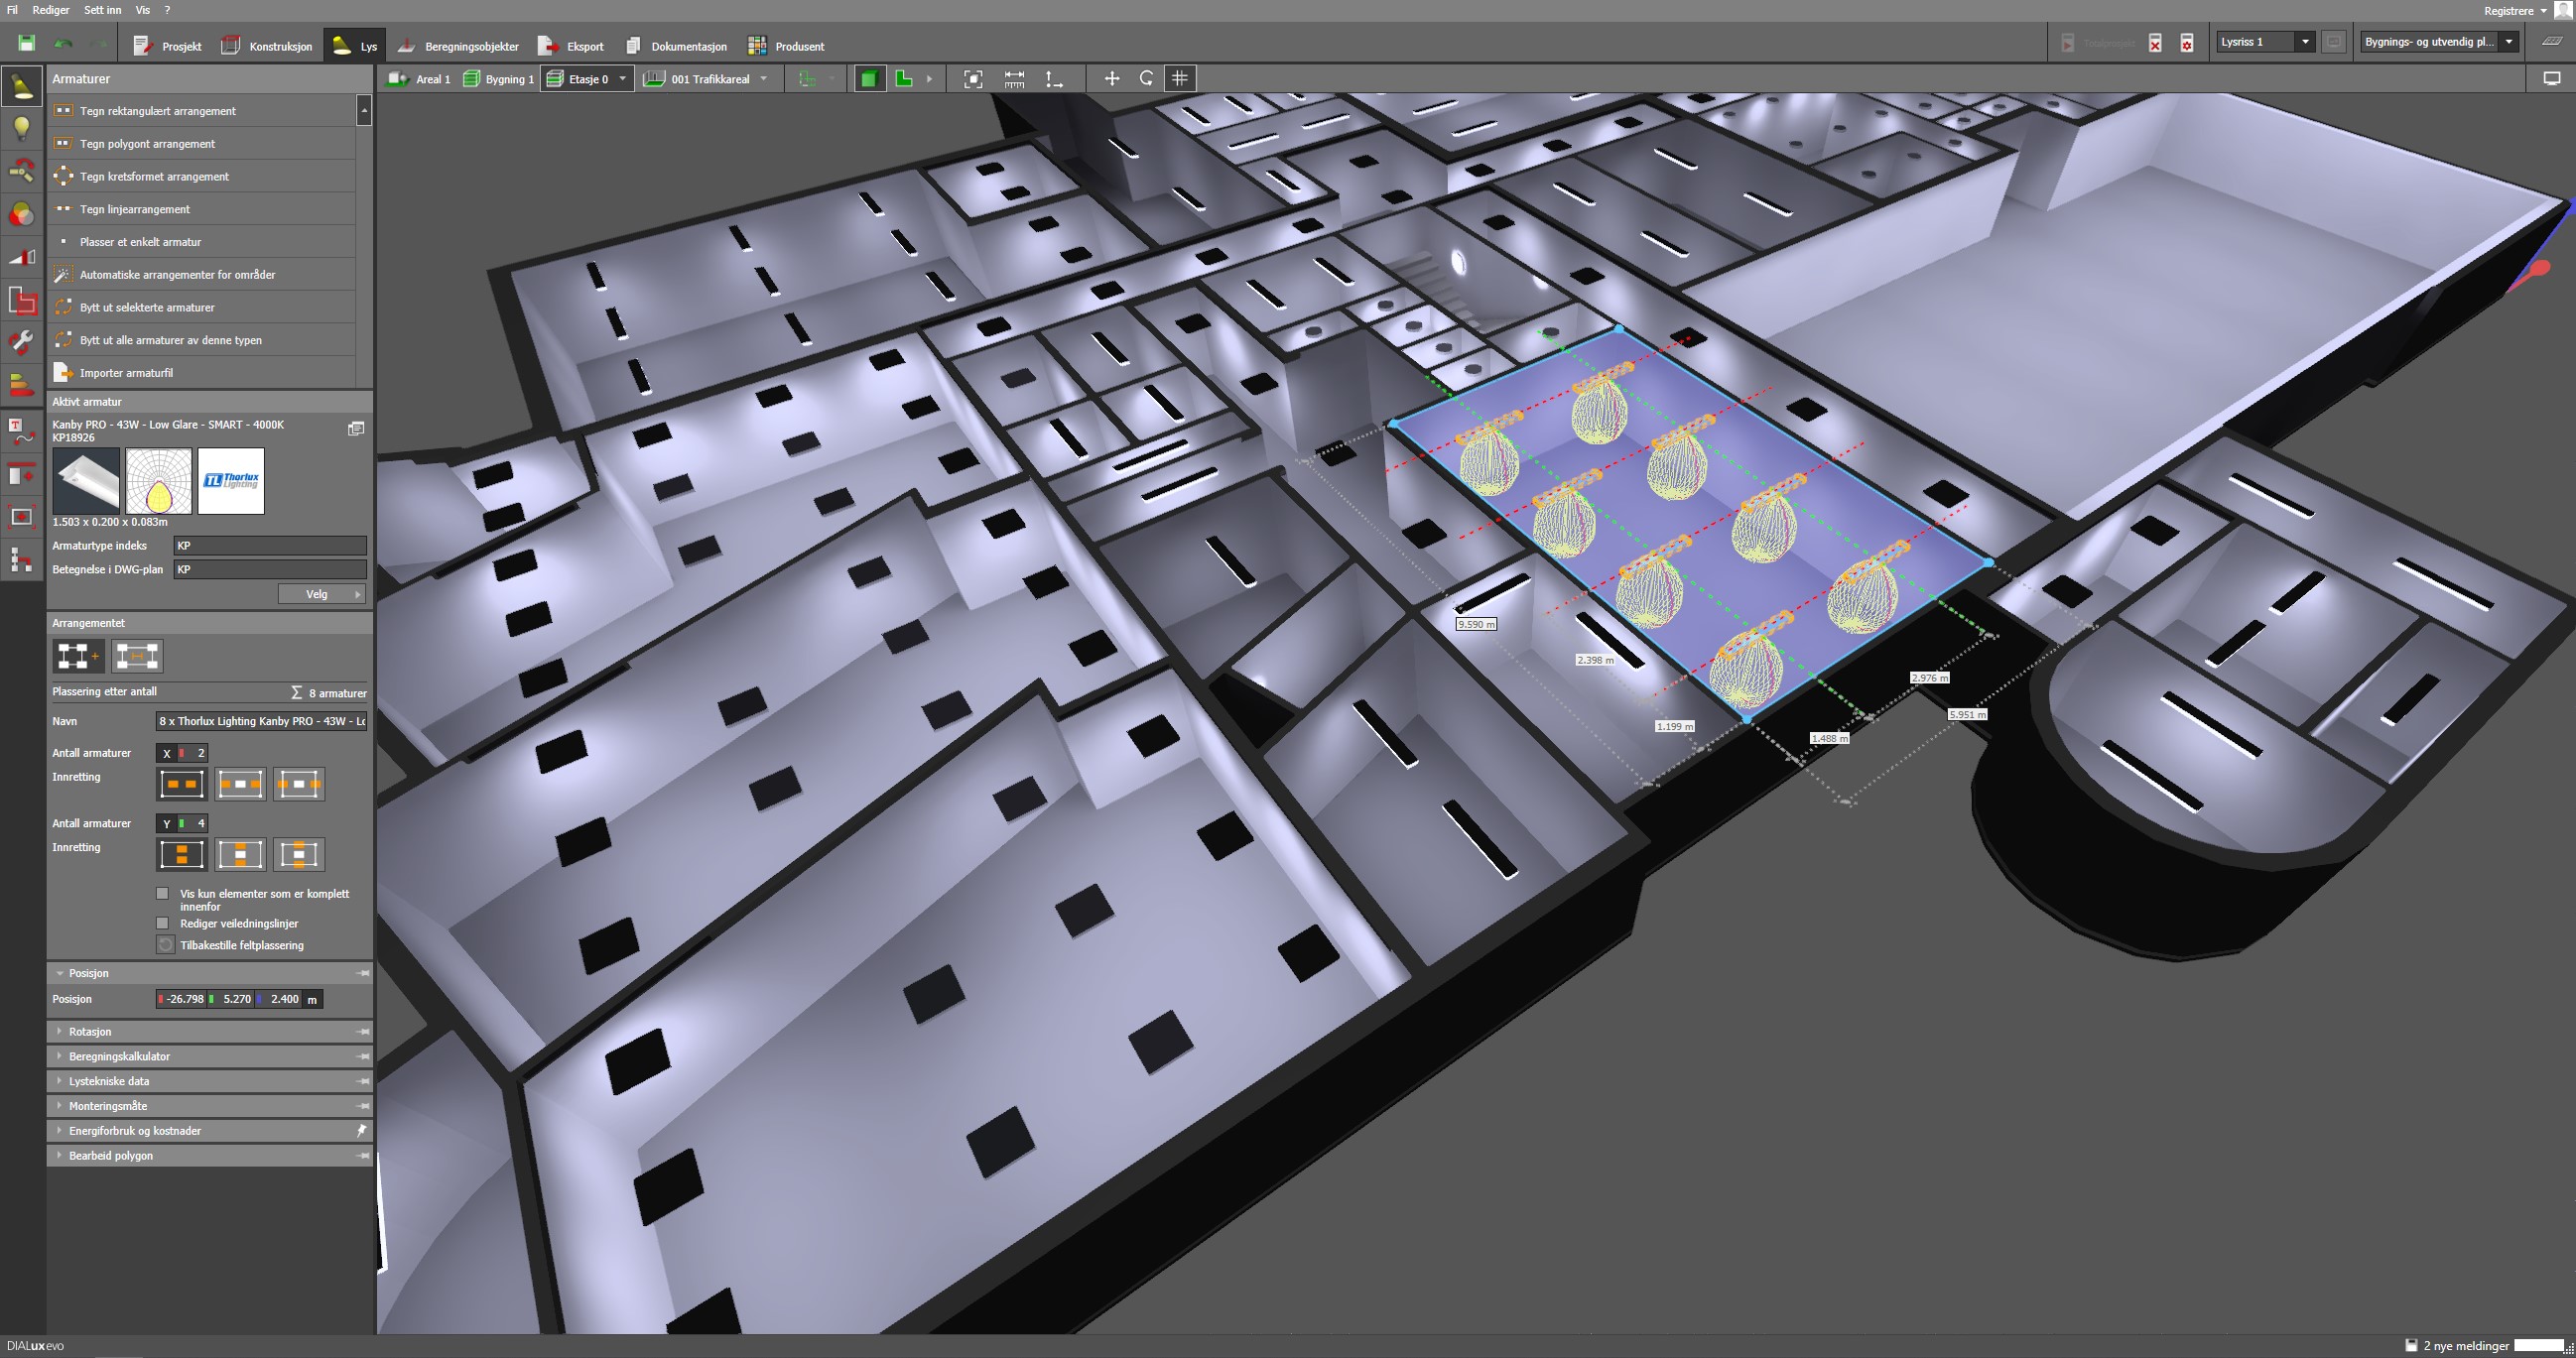Open the light bulb lamps tool
Image resolution: width=2576 pixels, height=1358 pixels.
tap(22, 129)
